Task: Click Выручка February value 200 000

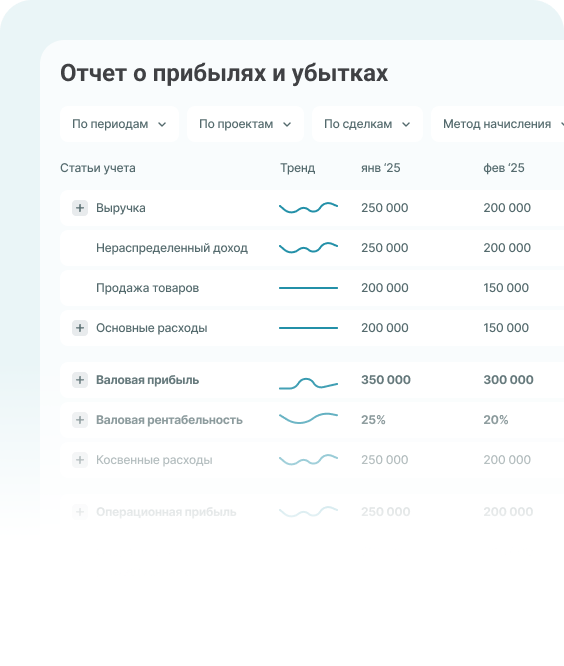Action: tap(507, 208)
